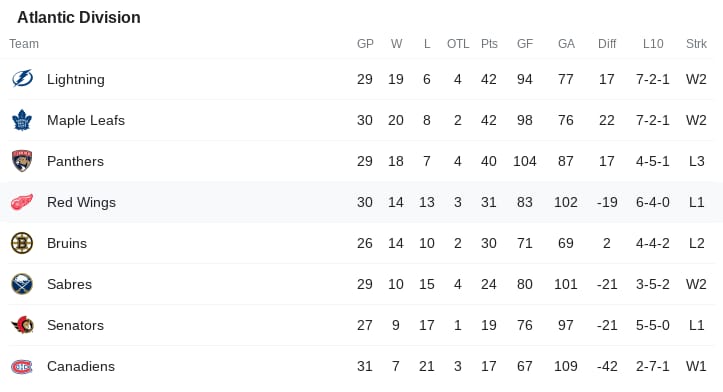
Task: Click the Canadiens CH logo
Action: pos(22,367)
